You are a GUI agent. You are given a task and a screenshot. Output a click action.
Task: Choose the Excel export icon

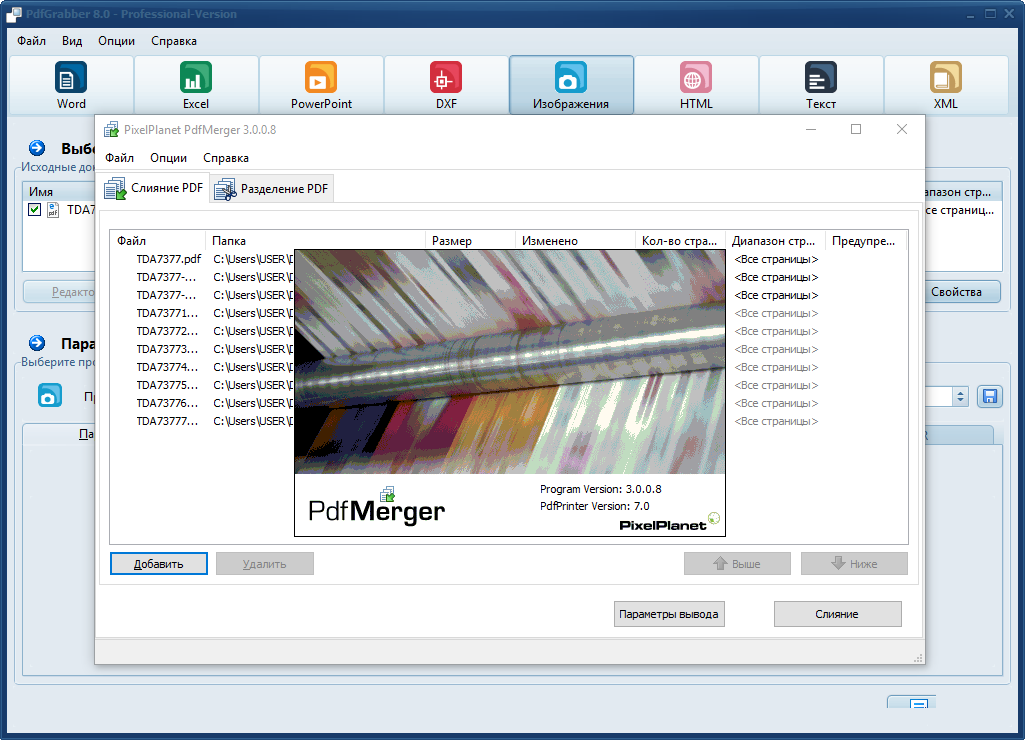click(x=195, y=77)
